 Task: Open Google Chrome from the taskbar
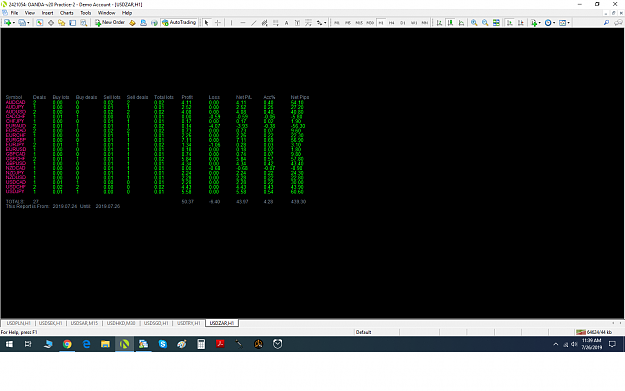(x=67, y=344)
